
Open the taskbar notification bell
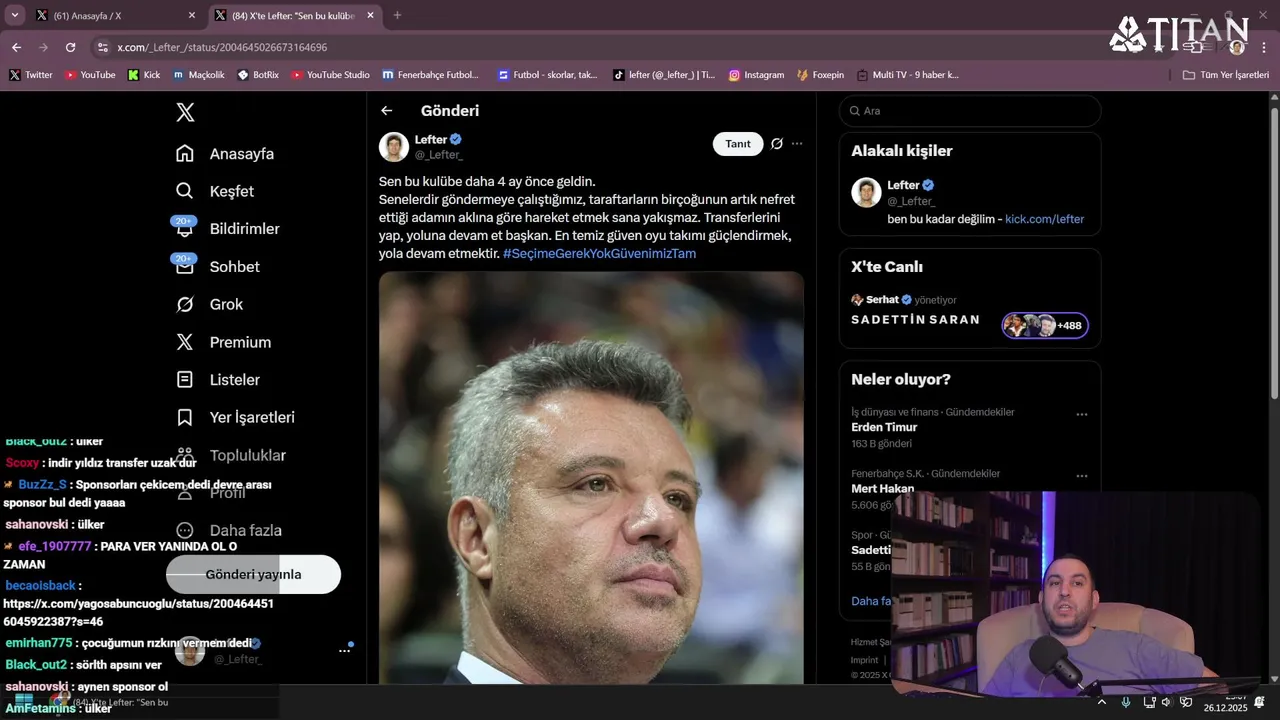1260,702
